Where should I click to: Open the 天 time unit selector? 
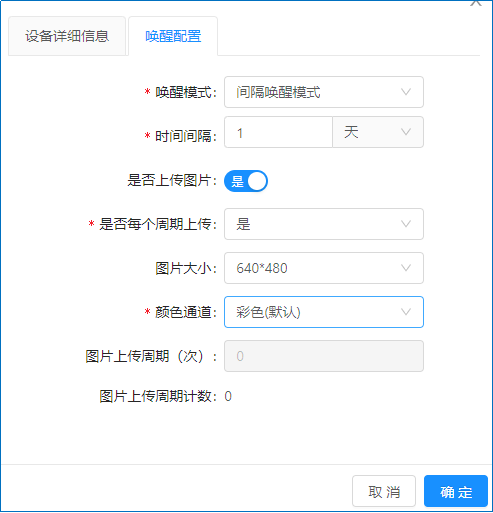point(378,132)
